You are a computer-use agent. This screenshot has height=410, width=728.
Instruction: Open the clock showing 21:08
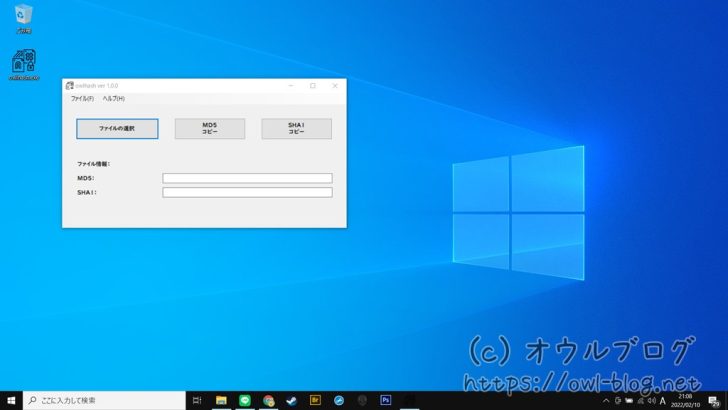[x=685, y=401]
